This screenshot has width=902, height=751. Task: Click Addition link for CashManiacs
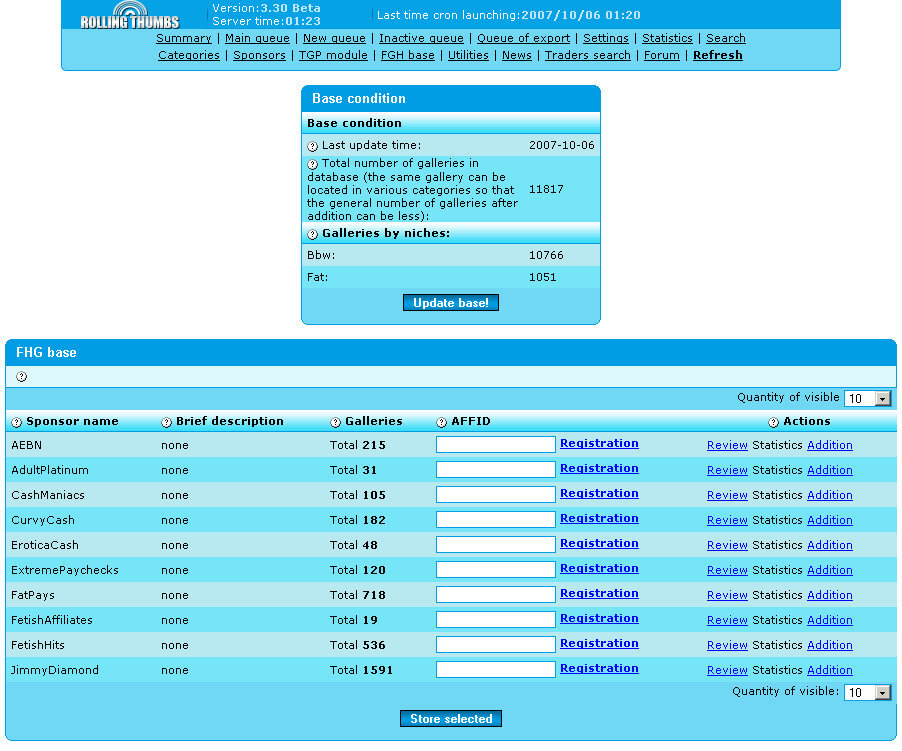(830, 495)
